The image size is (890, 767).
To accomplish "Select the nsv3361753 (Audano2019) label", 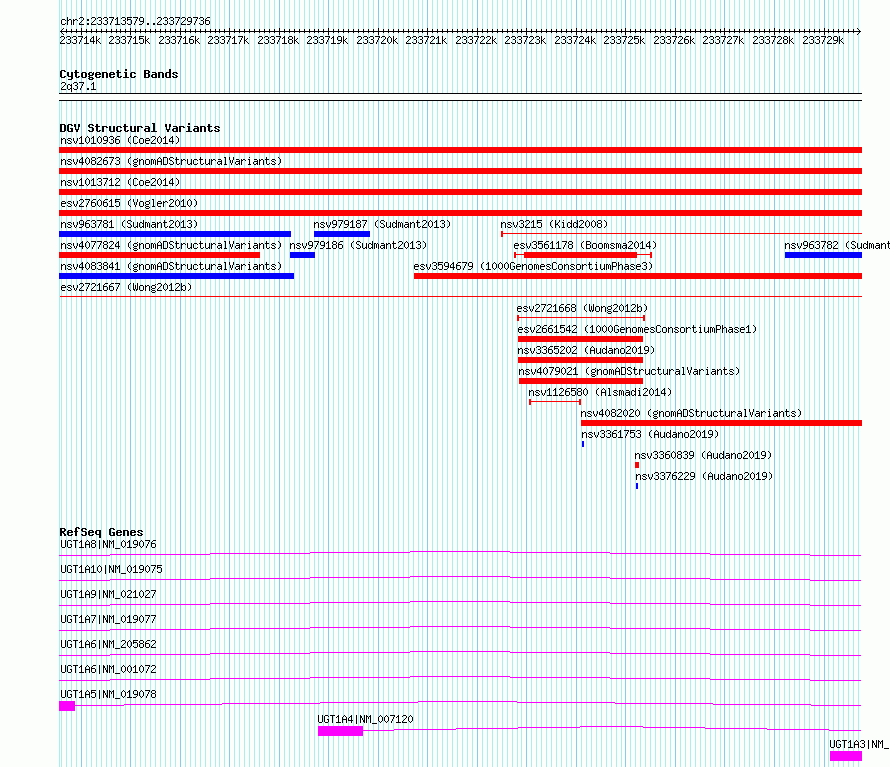I will [x=650, y=434].
